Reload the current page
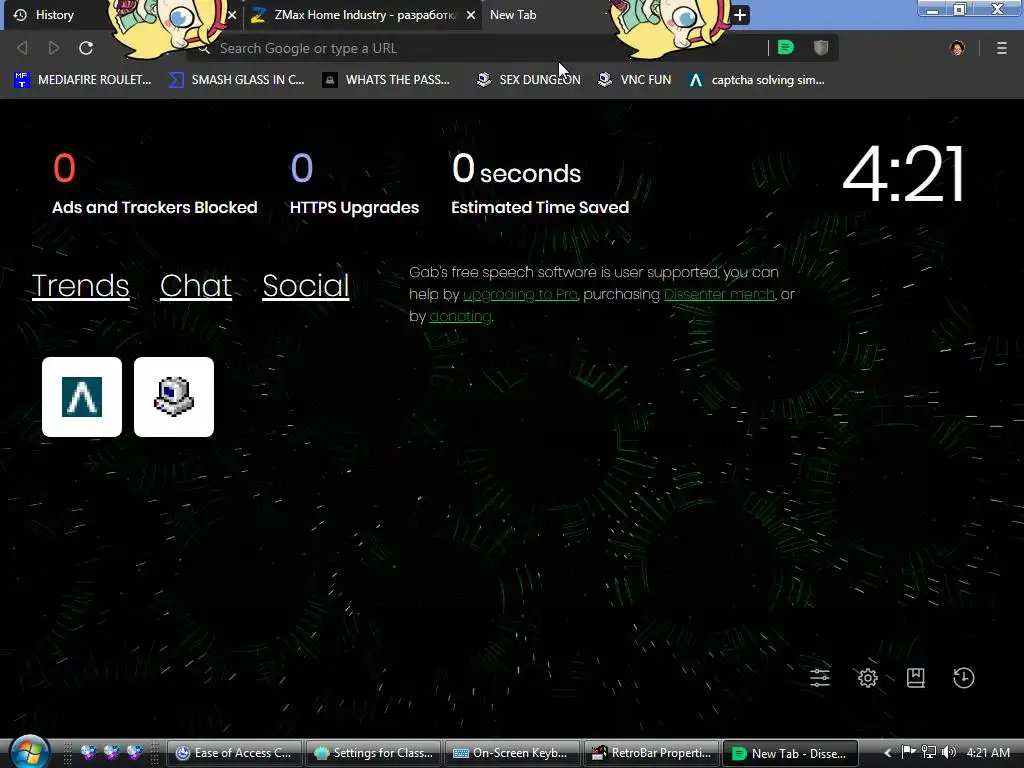 (x=86, y=48)
